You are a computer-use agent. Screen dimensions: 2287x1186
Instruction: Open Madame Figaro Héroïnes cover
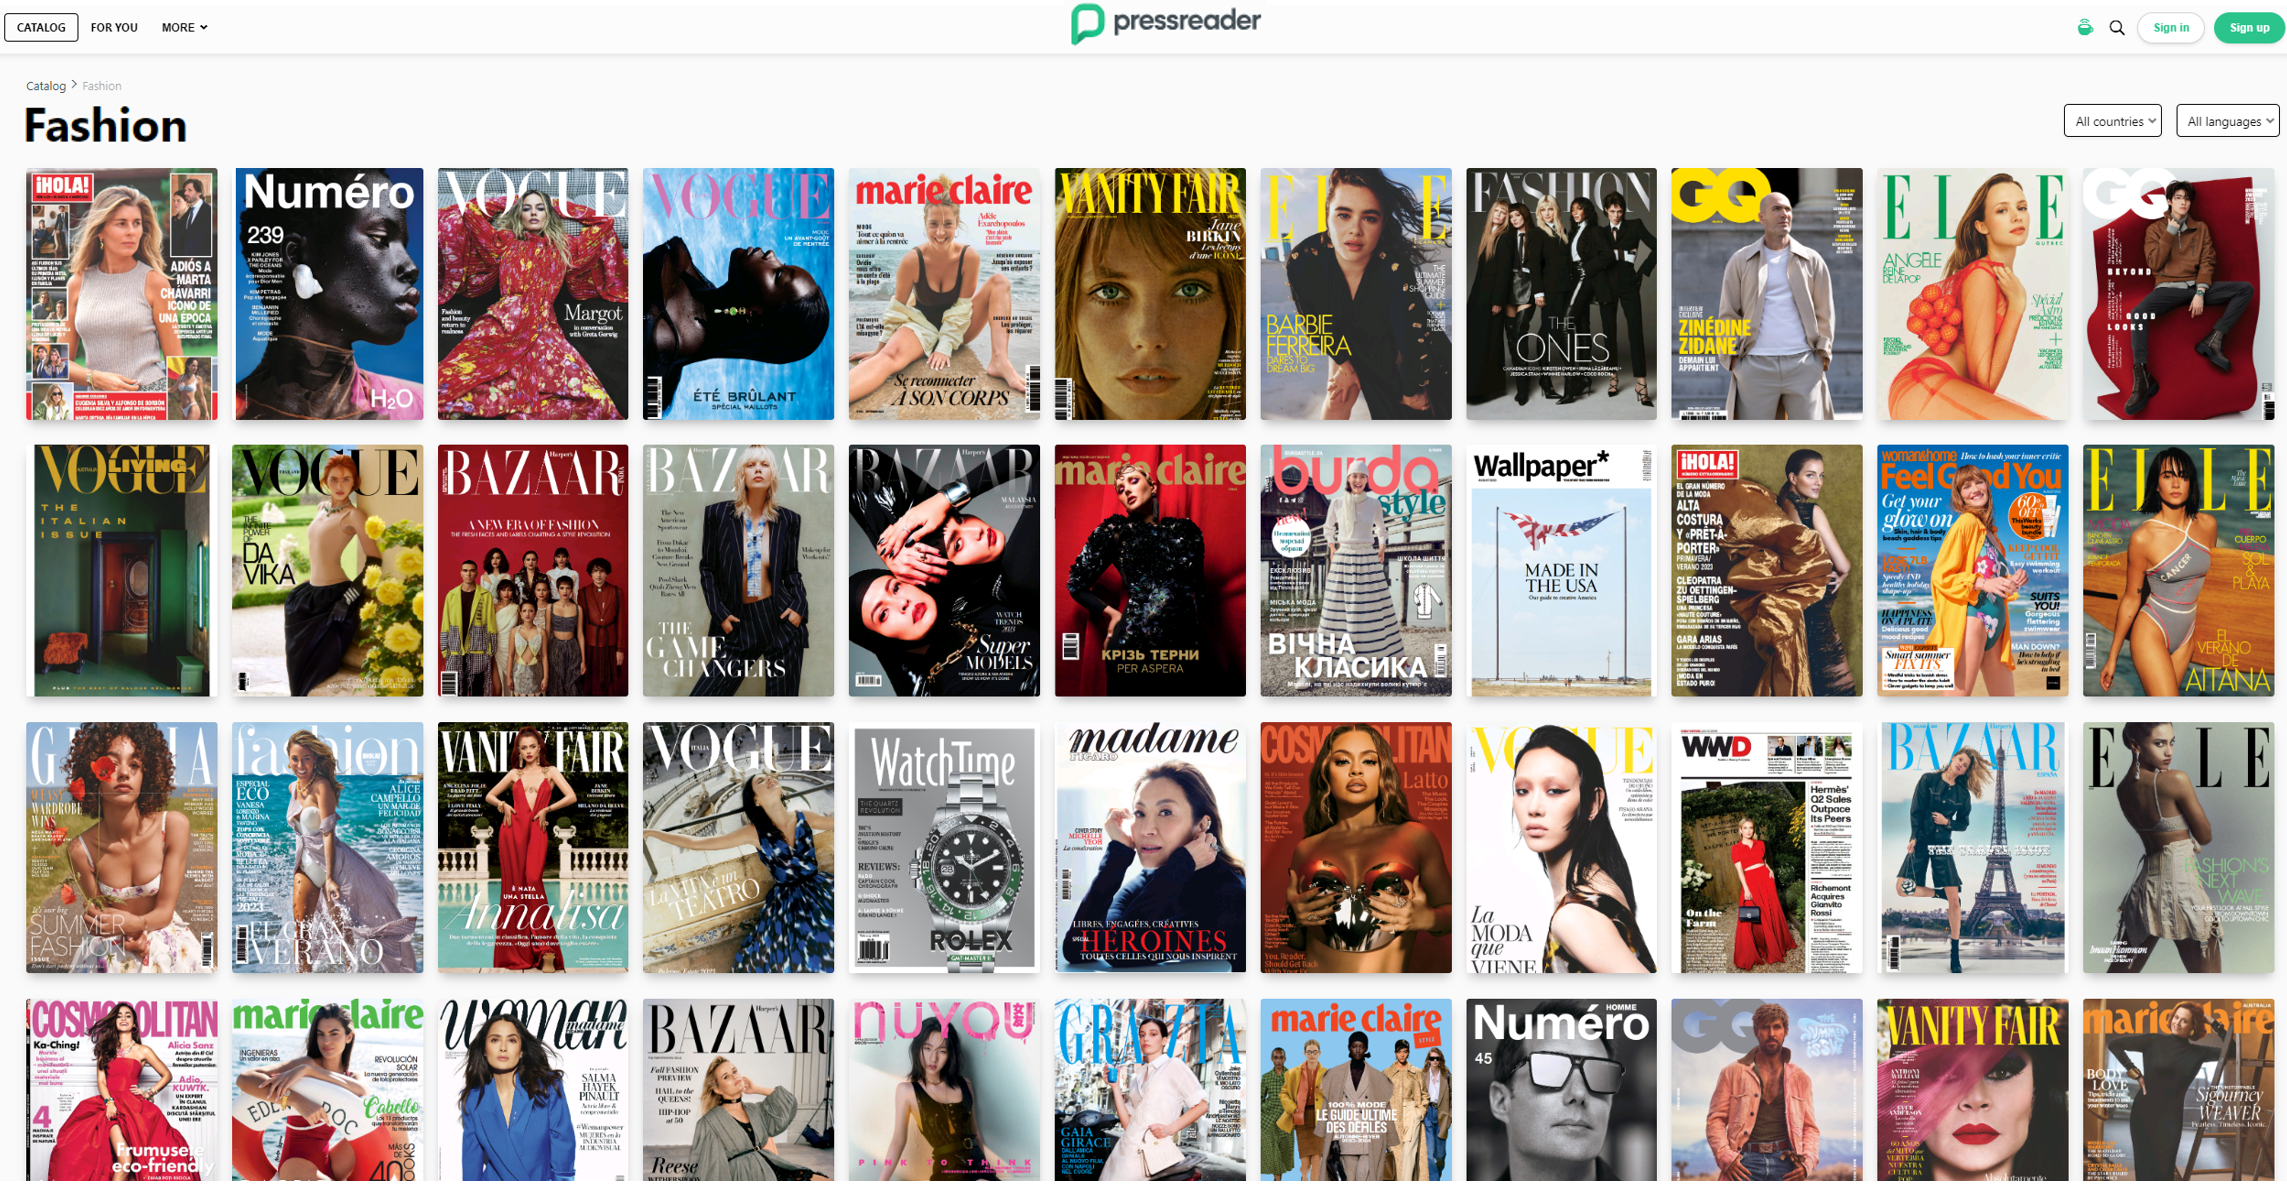pyautogui.click(x=1150, y=848)
